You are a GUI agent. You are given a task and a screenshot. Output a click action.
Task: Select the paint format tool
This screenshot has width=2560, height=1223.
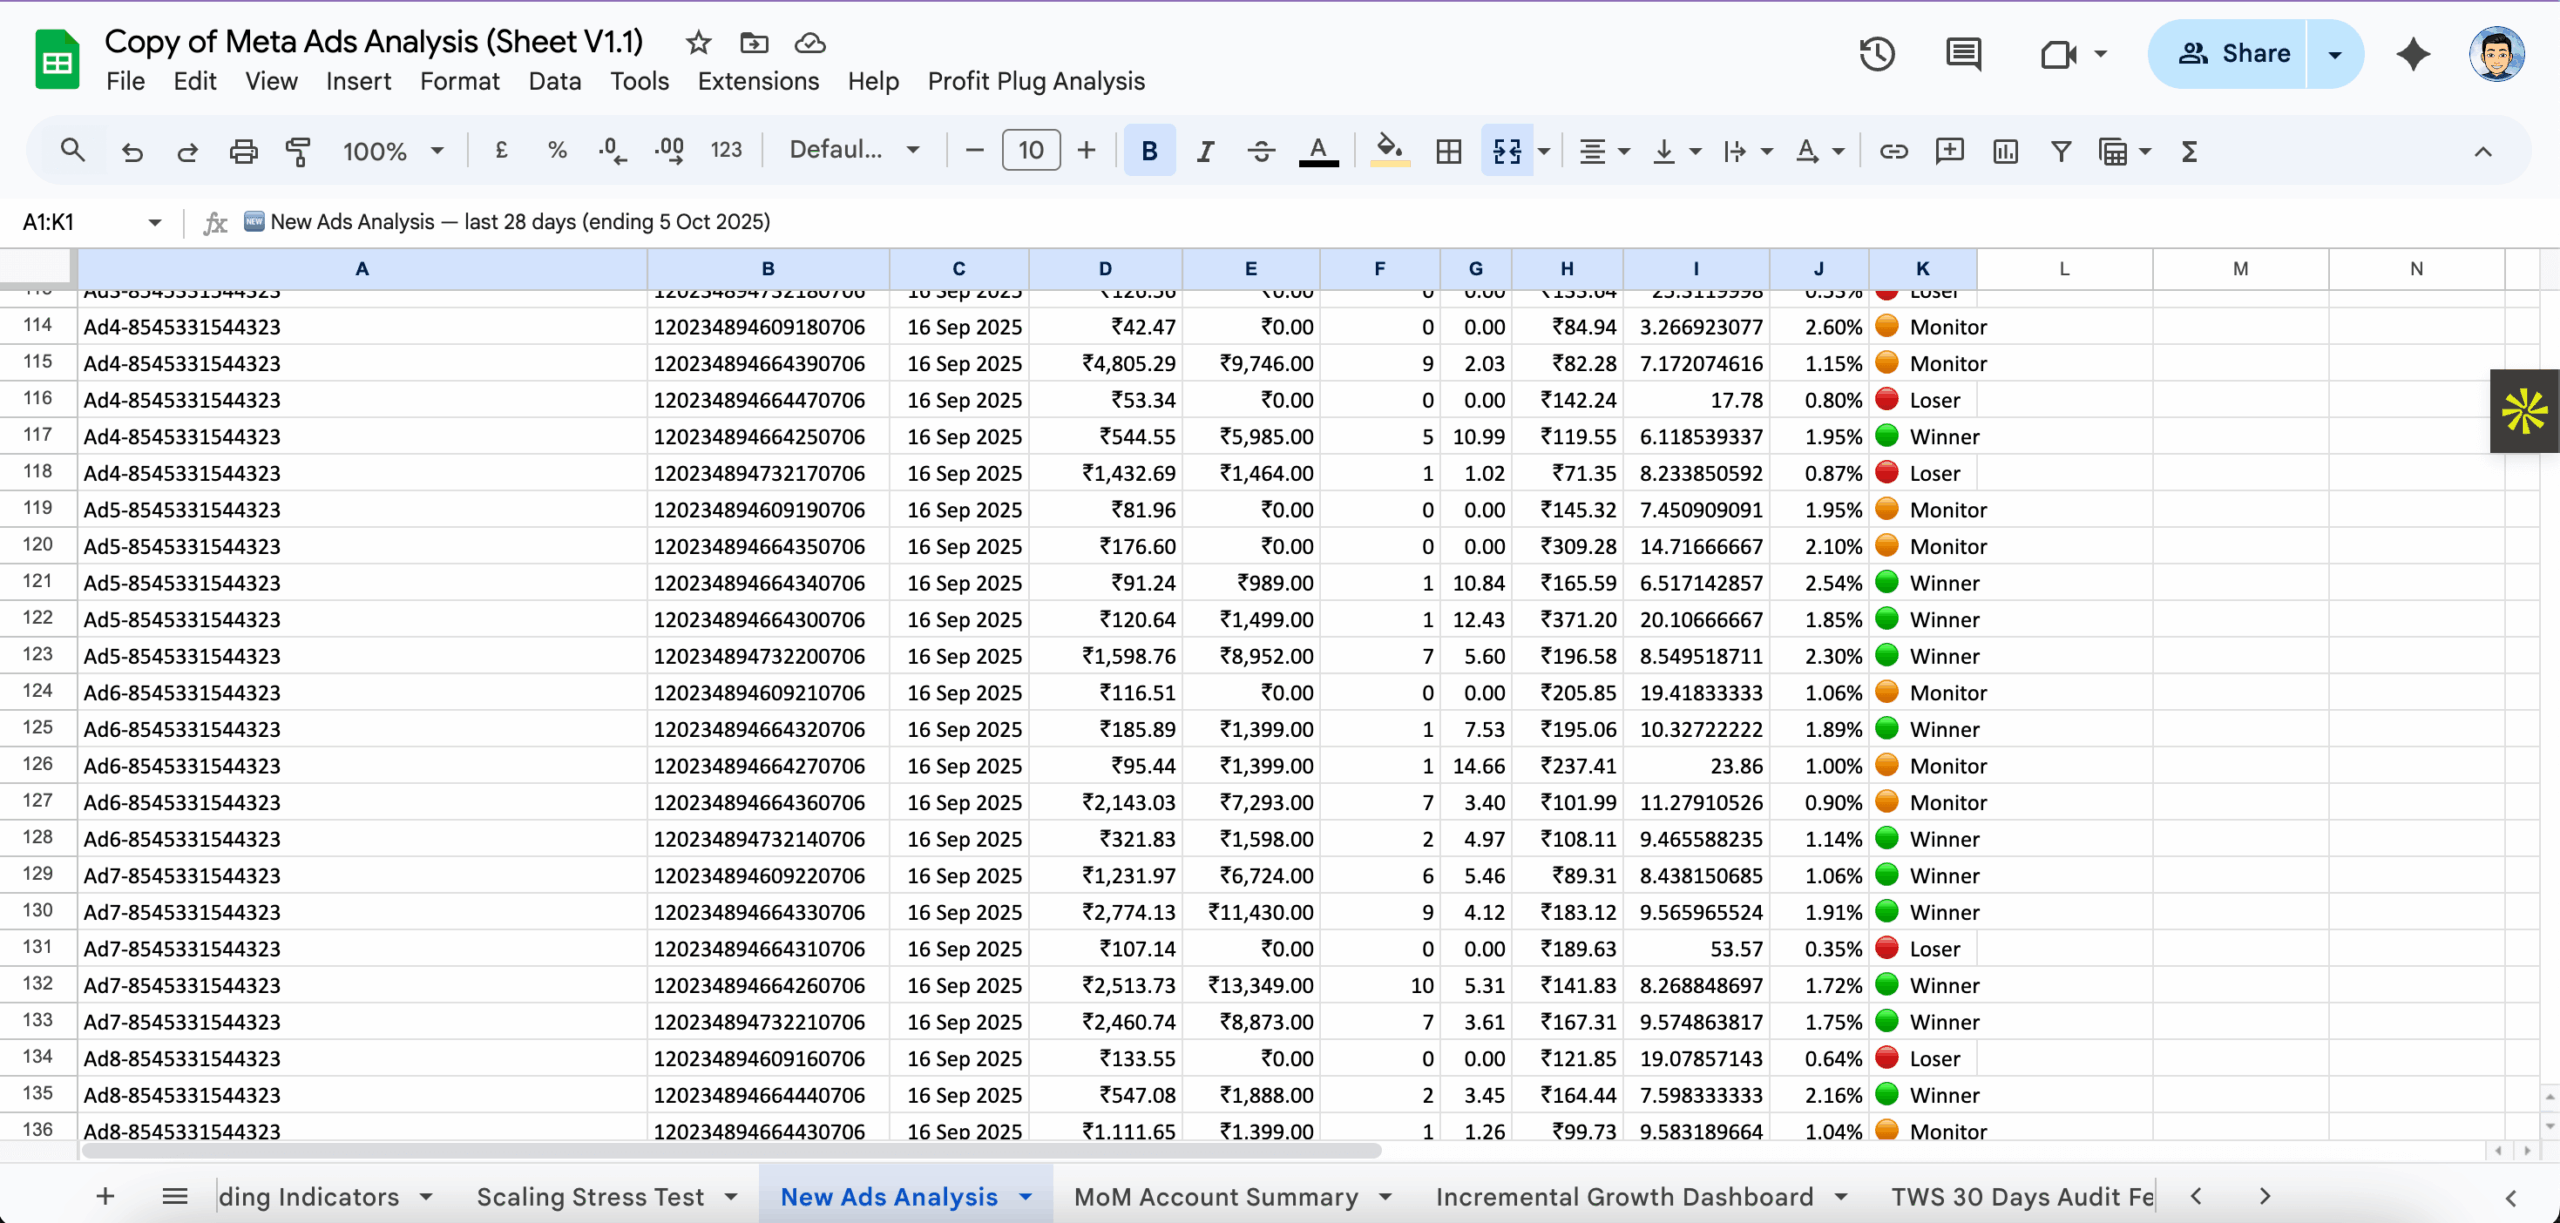(x=297, y=150)
